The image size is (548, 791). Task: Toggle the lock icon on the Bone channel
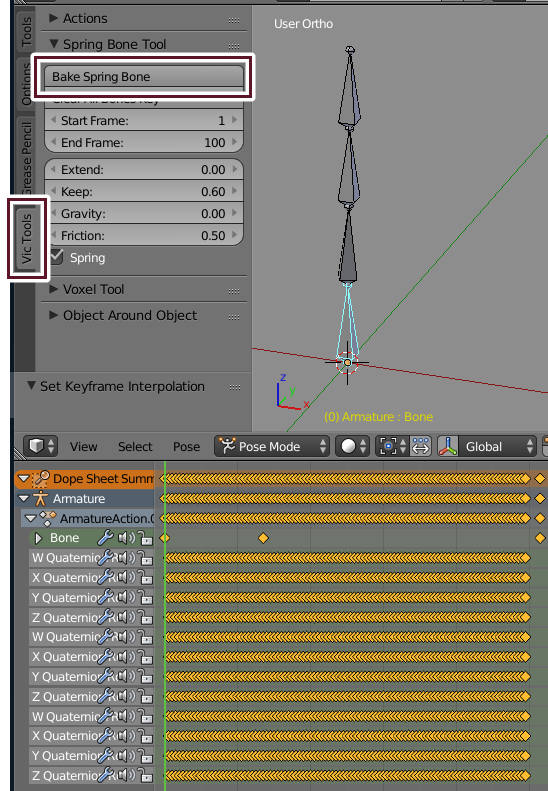tap(146, 538)
